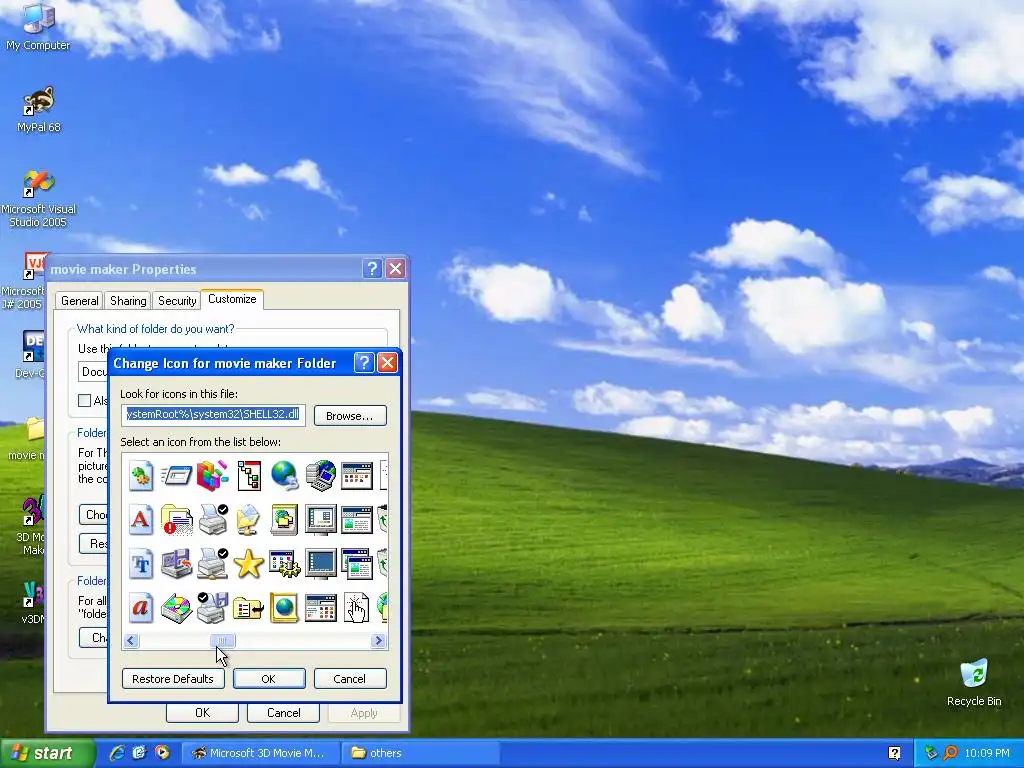
Task: Choose the monitor showing a list window icon
Action: click(321, 520)
